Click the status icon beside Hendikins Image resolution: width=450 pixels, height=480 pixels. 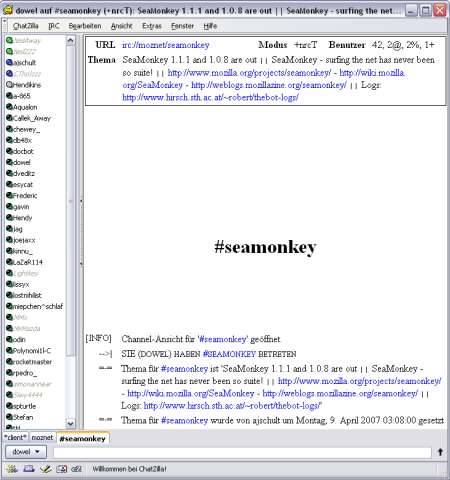pos(9,85)
